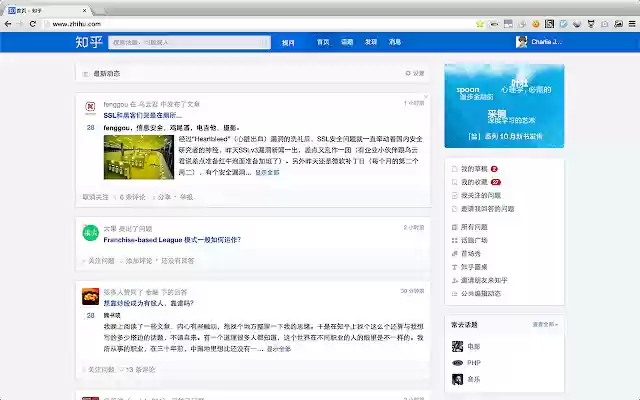Click the list icon beside 所有问题
The height and width of the screenshot is (400, 640).
pos(455,227)
